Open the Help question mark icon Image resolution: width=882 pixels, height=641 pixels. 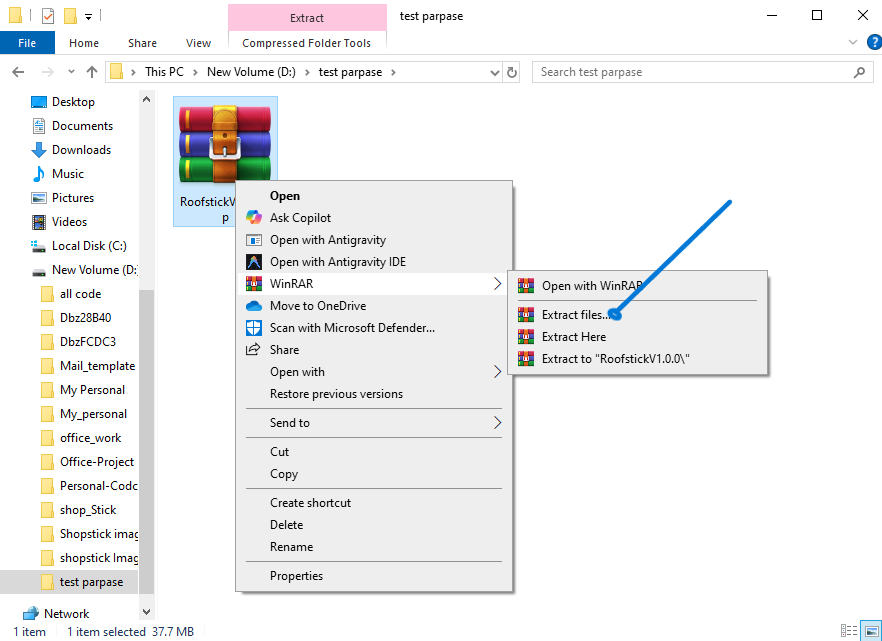tap(874, 42)
